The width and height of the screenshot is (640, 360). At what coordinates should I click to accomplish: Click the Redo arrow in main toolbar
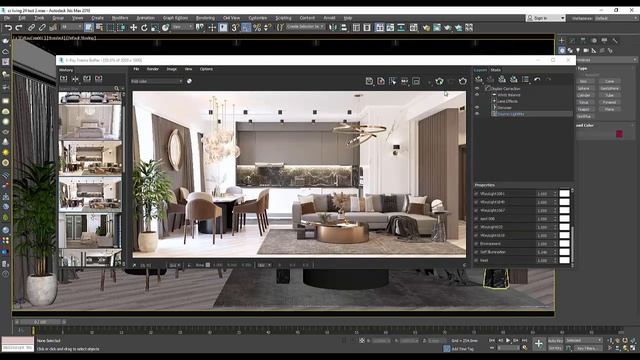(x=19, y=28)
